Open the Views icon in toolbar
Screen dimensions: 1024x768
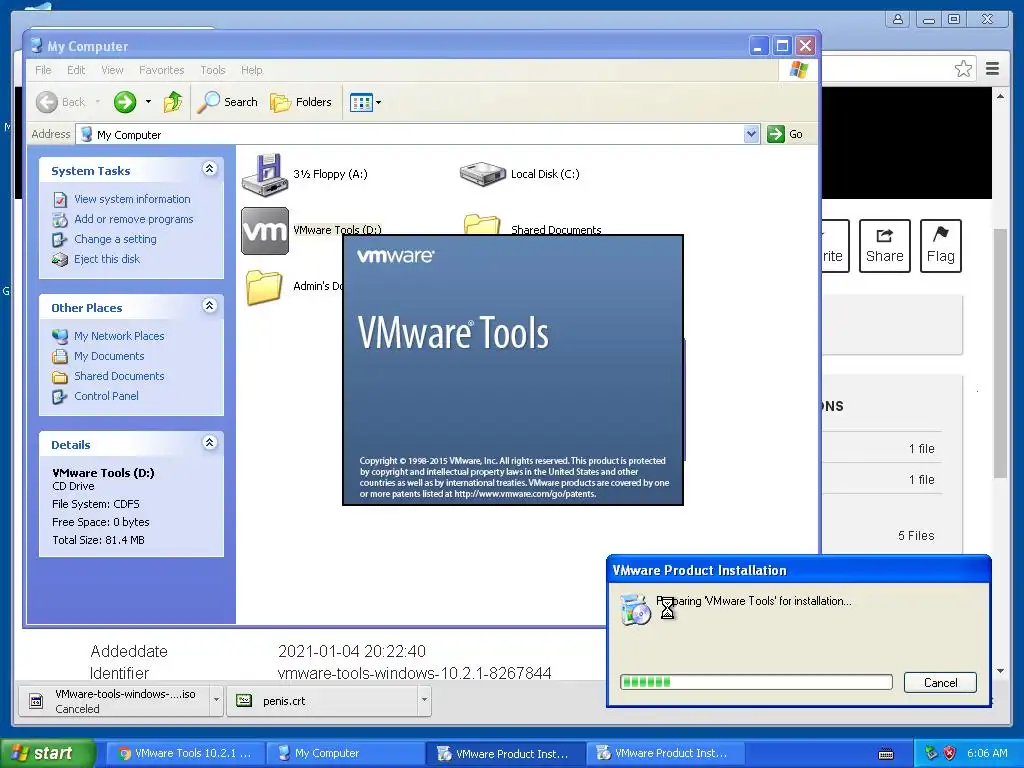(360, 103)
